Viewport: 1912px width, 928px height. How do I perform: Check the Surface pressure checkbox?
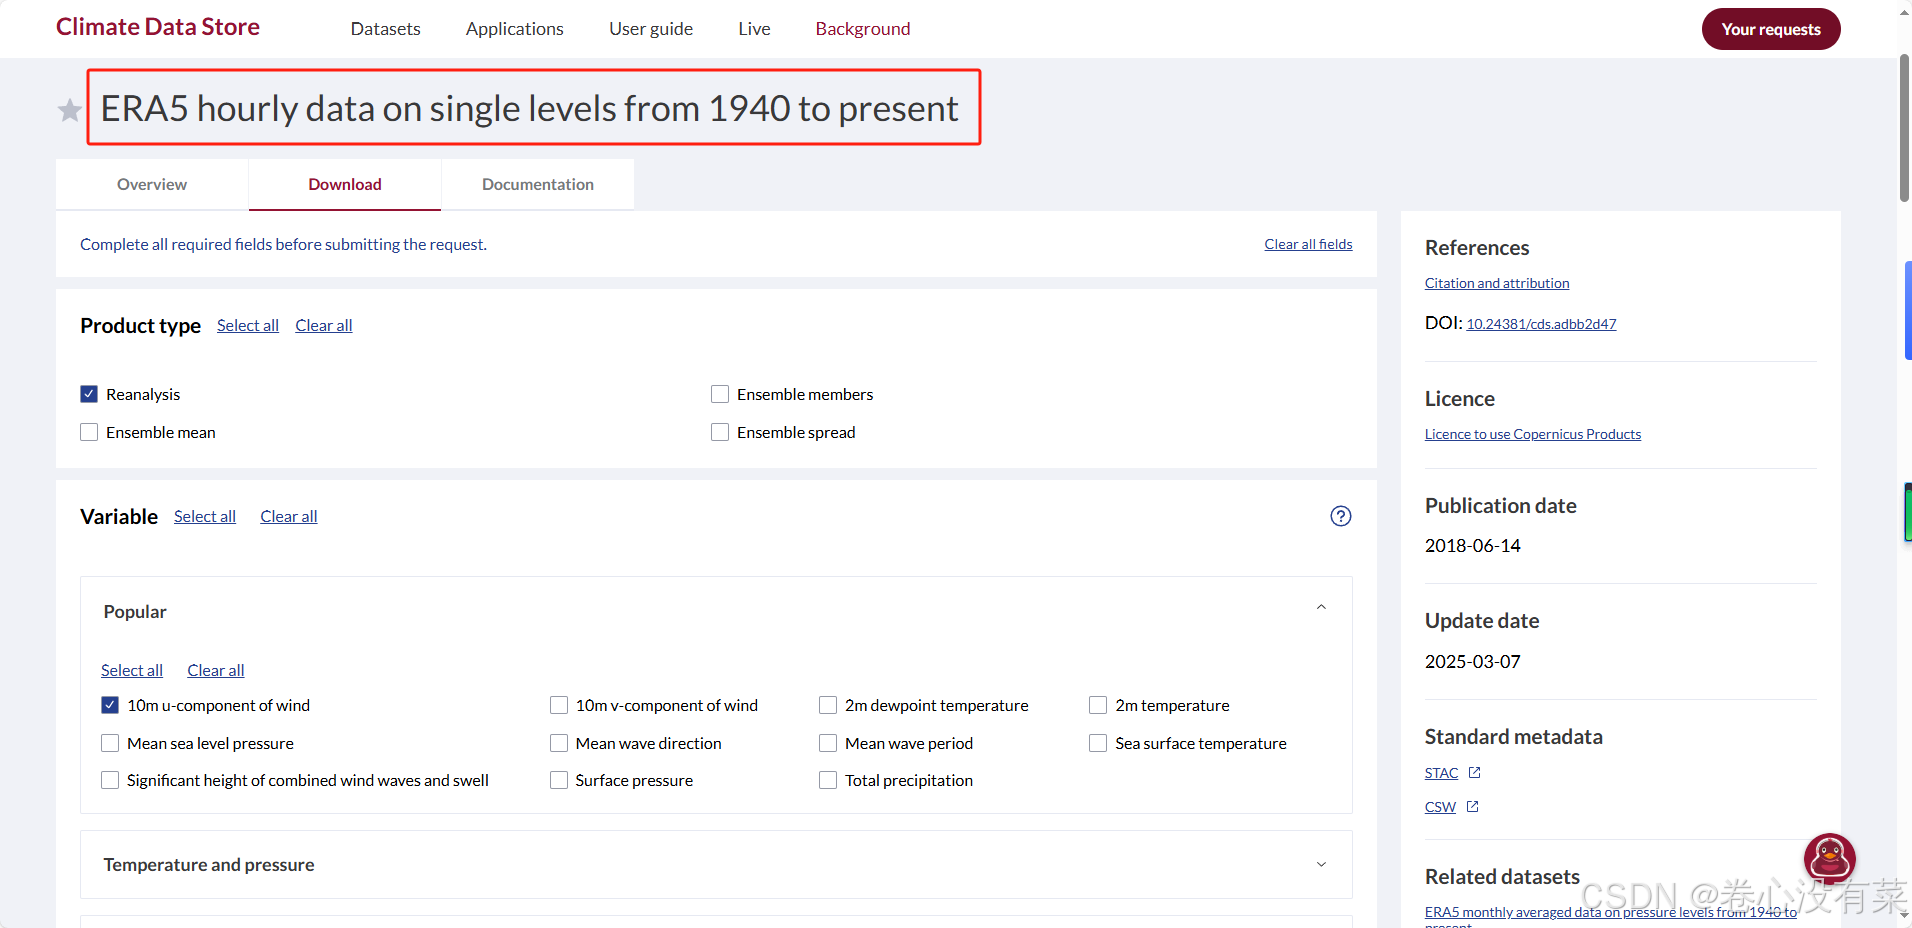pyautogui.click(x=559, y=780)
